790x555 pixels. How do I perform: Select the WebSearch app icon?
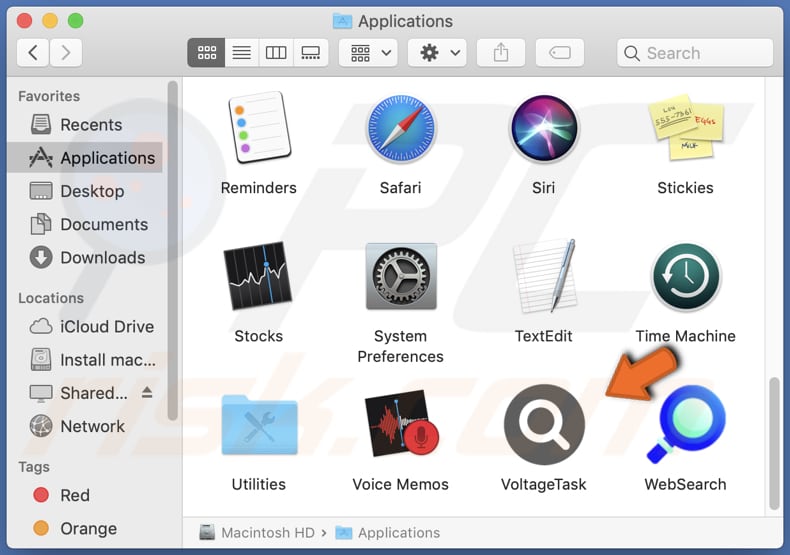(x=686, y=425)
